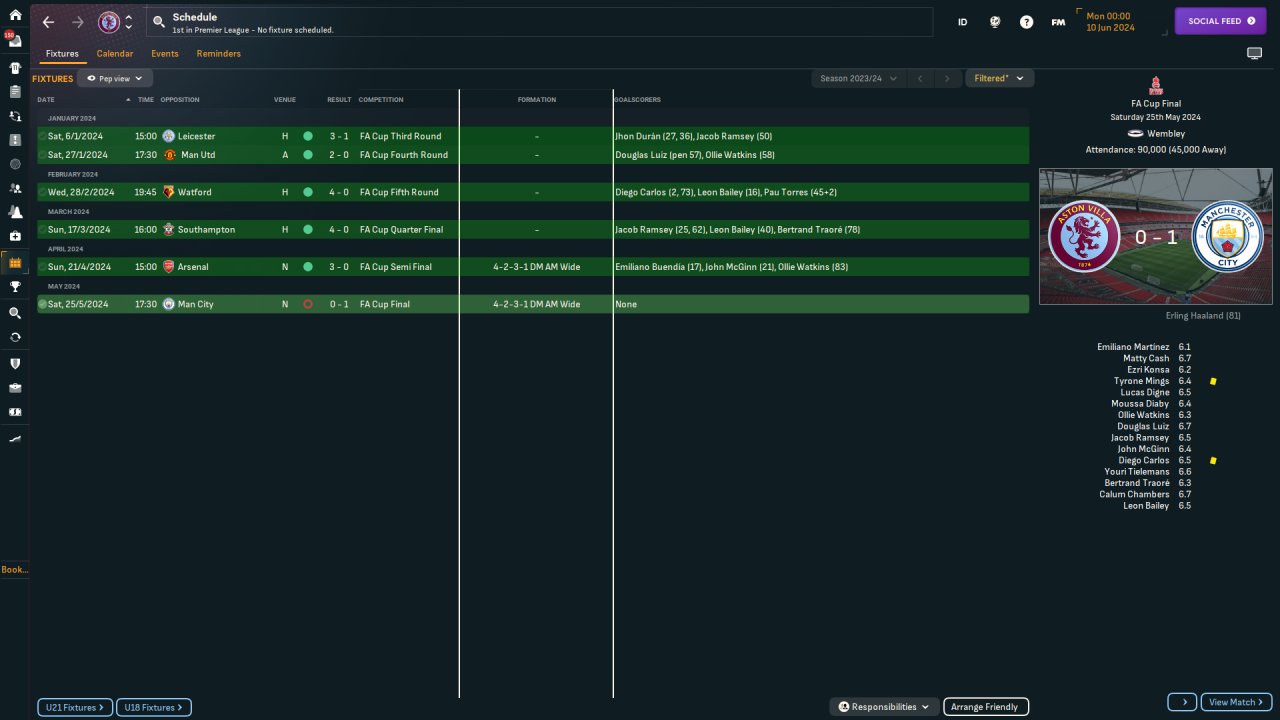Open the ID icon in top bar
Image resolution: width=1280 pixels, height=720 pixels.
[963, 22]
